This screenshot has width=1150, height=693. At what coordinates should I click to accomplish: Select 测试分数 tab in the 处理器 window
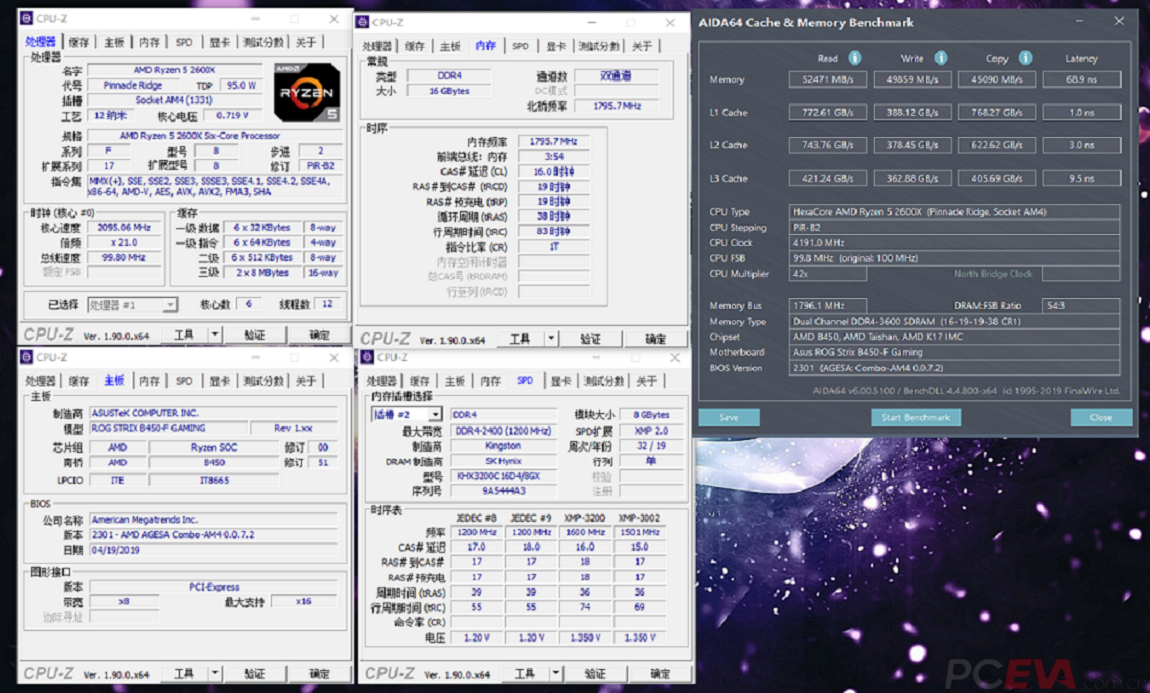[263, 43]
